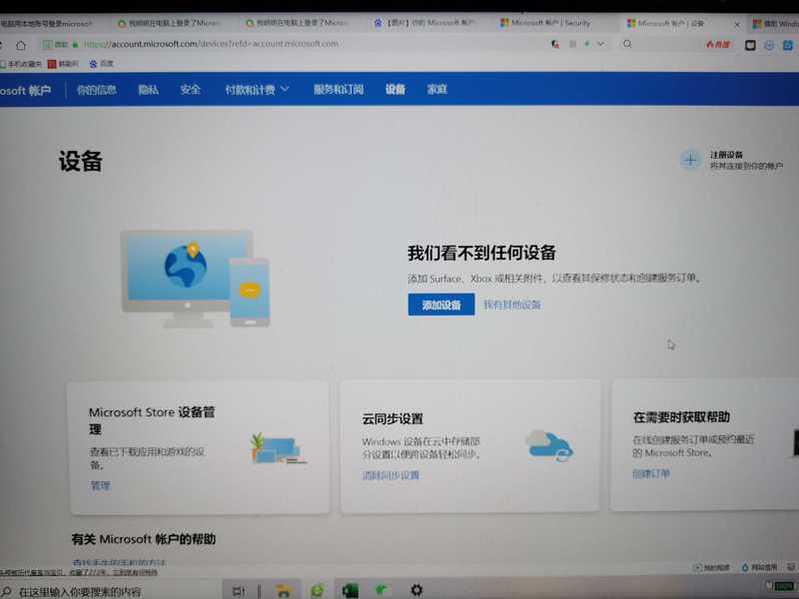Open the Settings gear on the taskbar
This screenshot has width=799, height=599.
(416, 590)
